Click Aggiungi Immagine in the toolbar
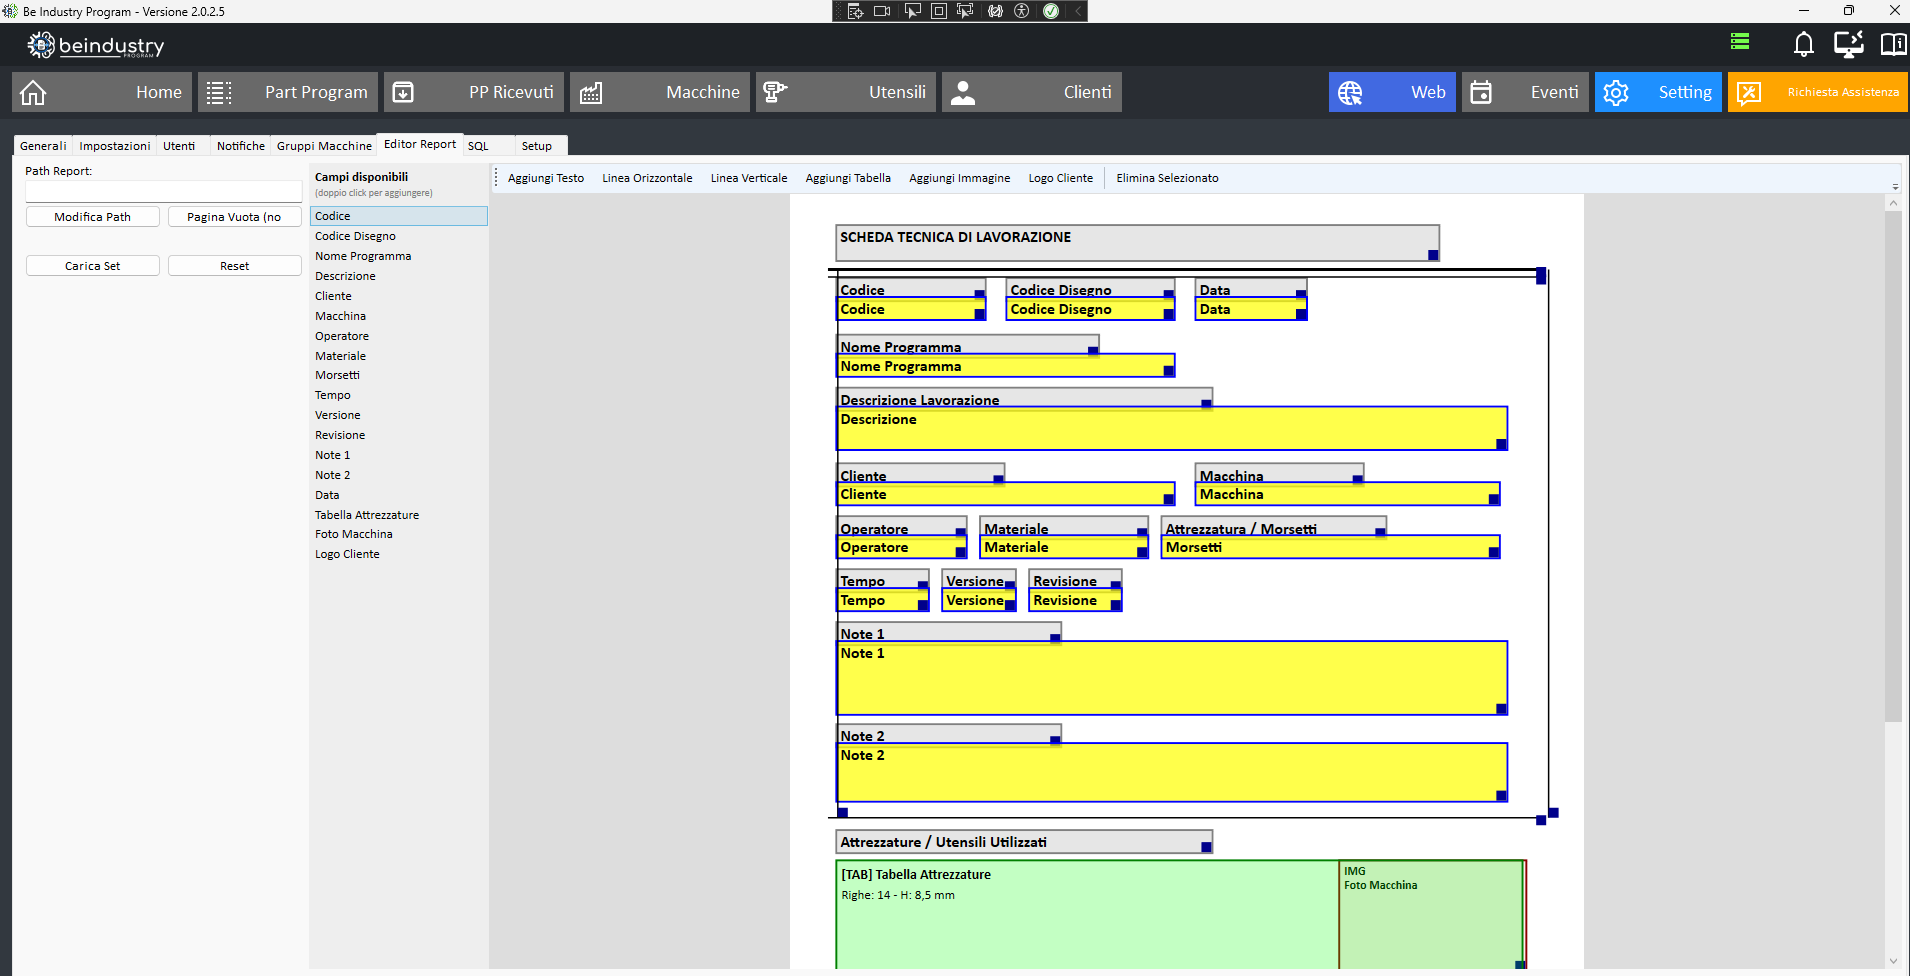1910x976 pixels. point(960,178)
